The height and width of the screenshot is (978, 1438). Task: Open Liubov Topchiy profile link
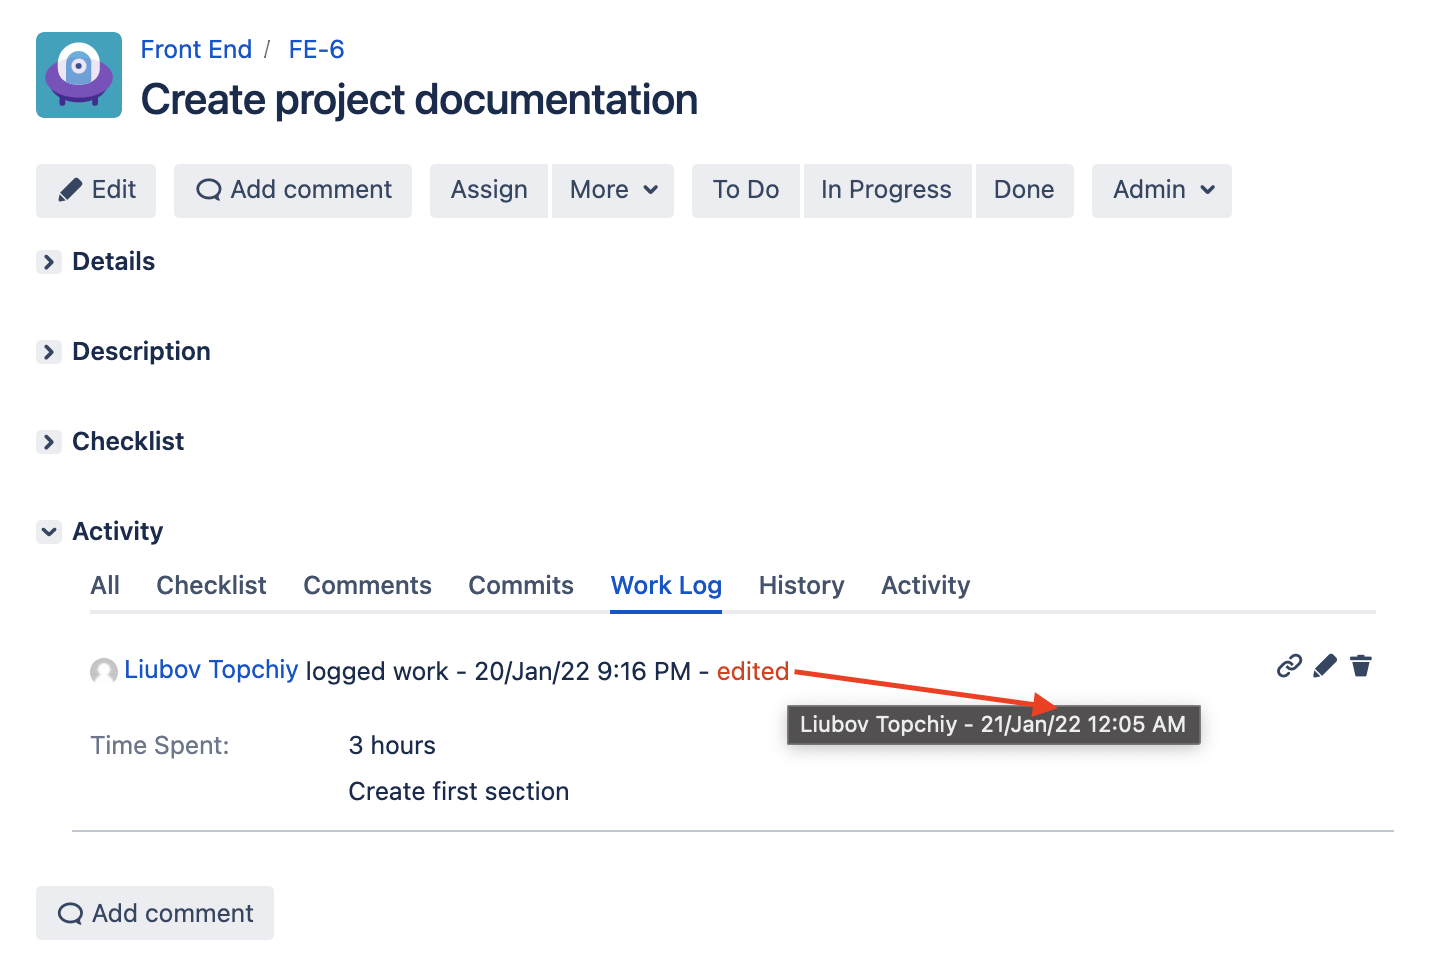[x=211, y=669]
